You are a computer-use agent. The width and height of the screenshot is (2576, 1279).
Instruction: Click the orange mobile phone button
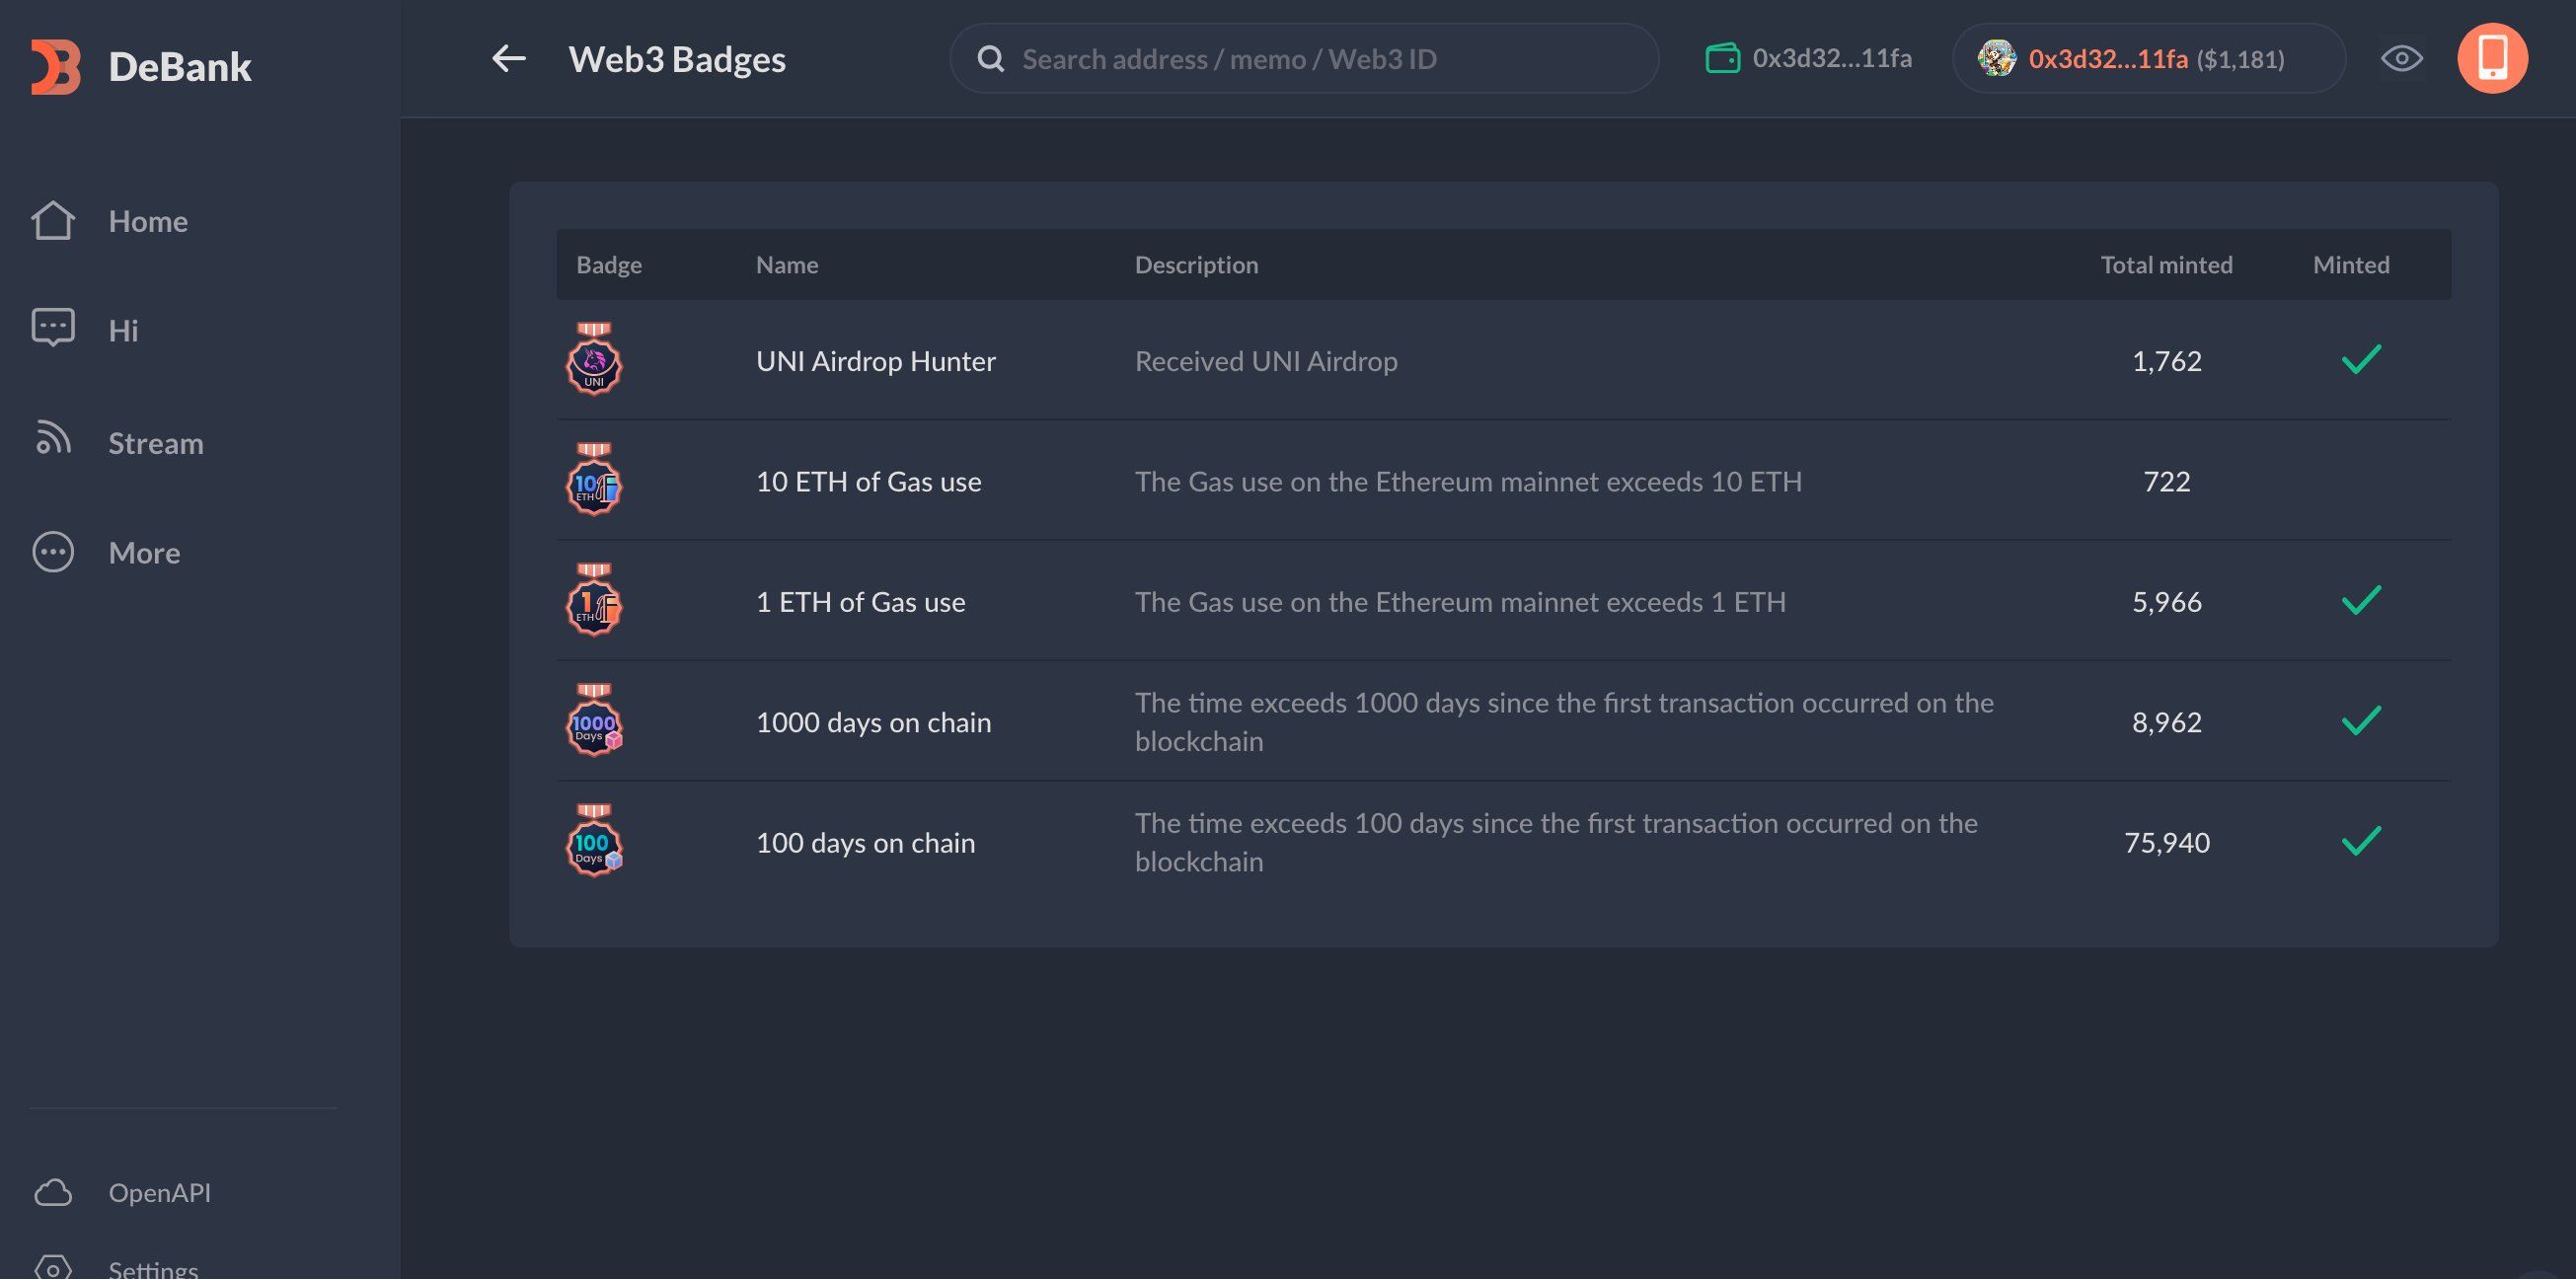click(2492, 59)
